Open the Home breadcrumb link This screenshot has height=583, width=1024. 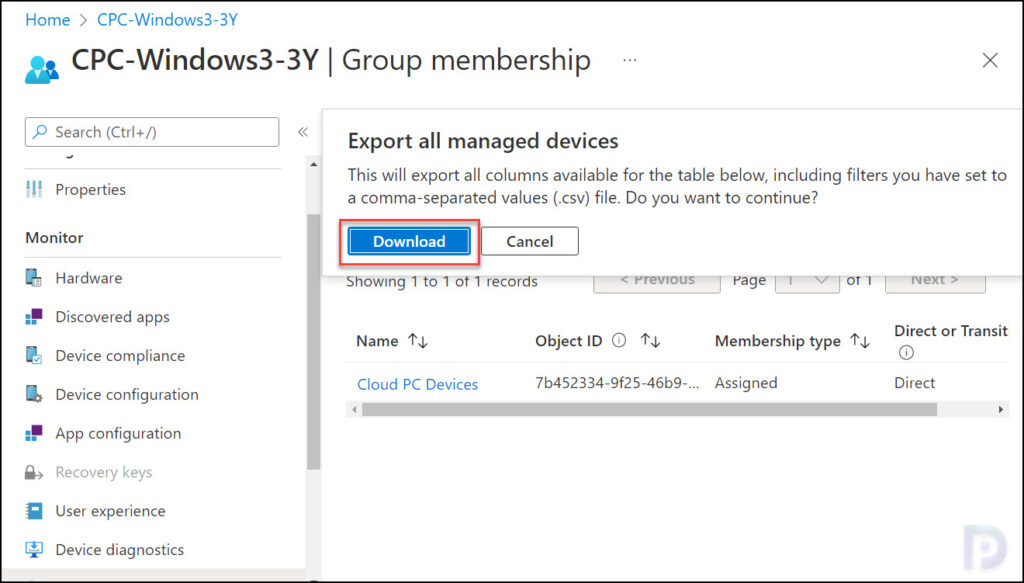[x=48, y=20]
